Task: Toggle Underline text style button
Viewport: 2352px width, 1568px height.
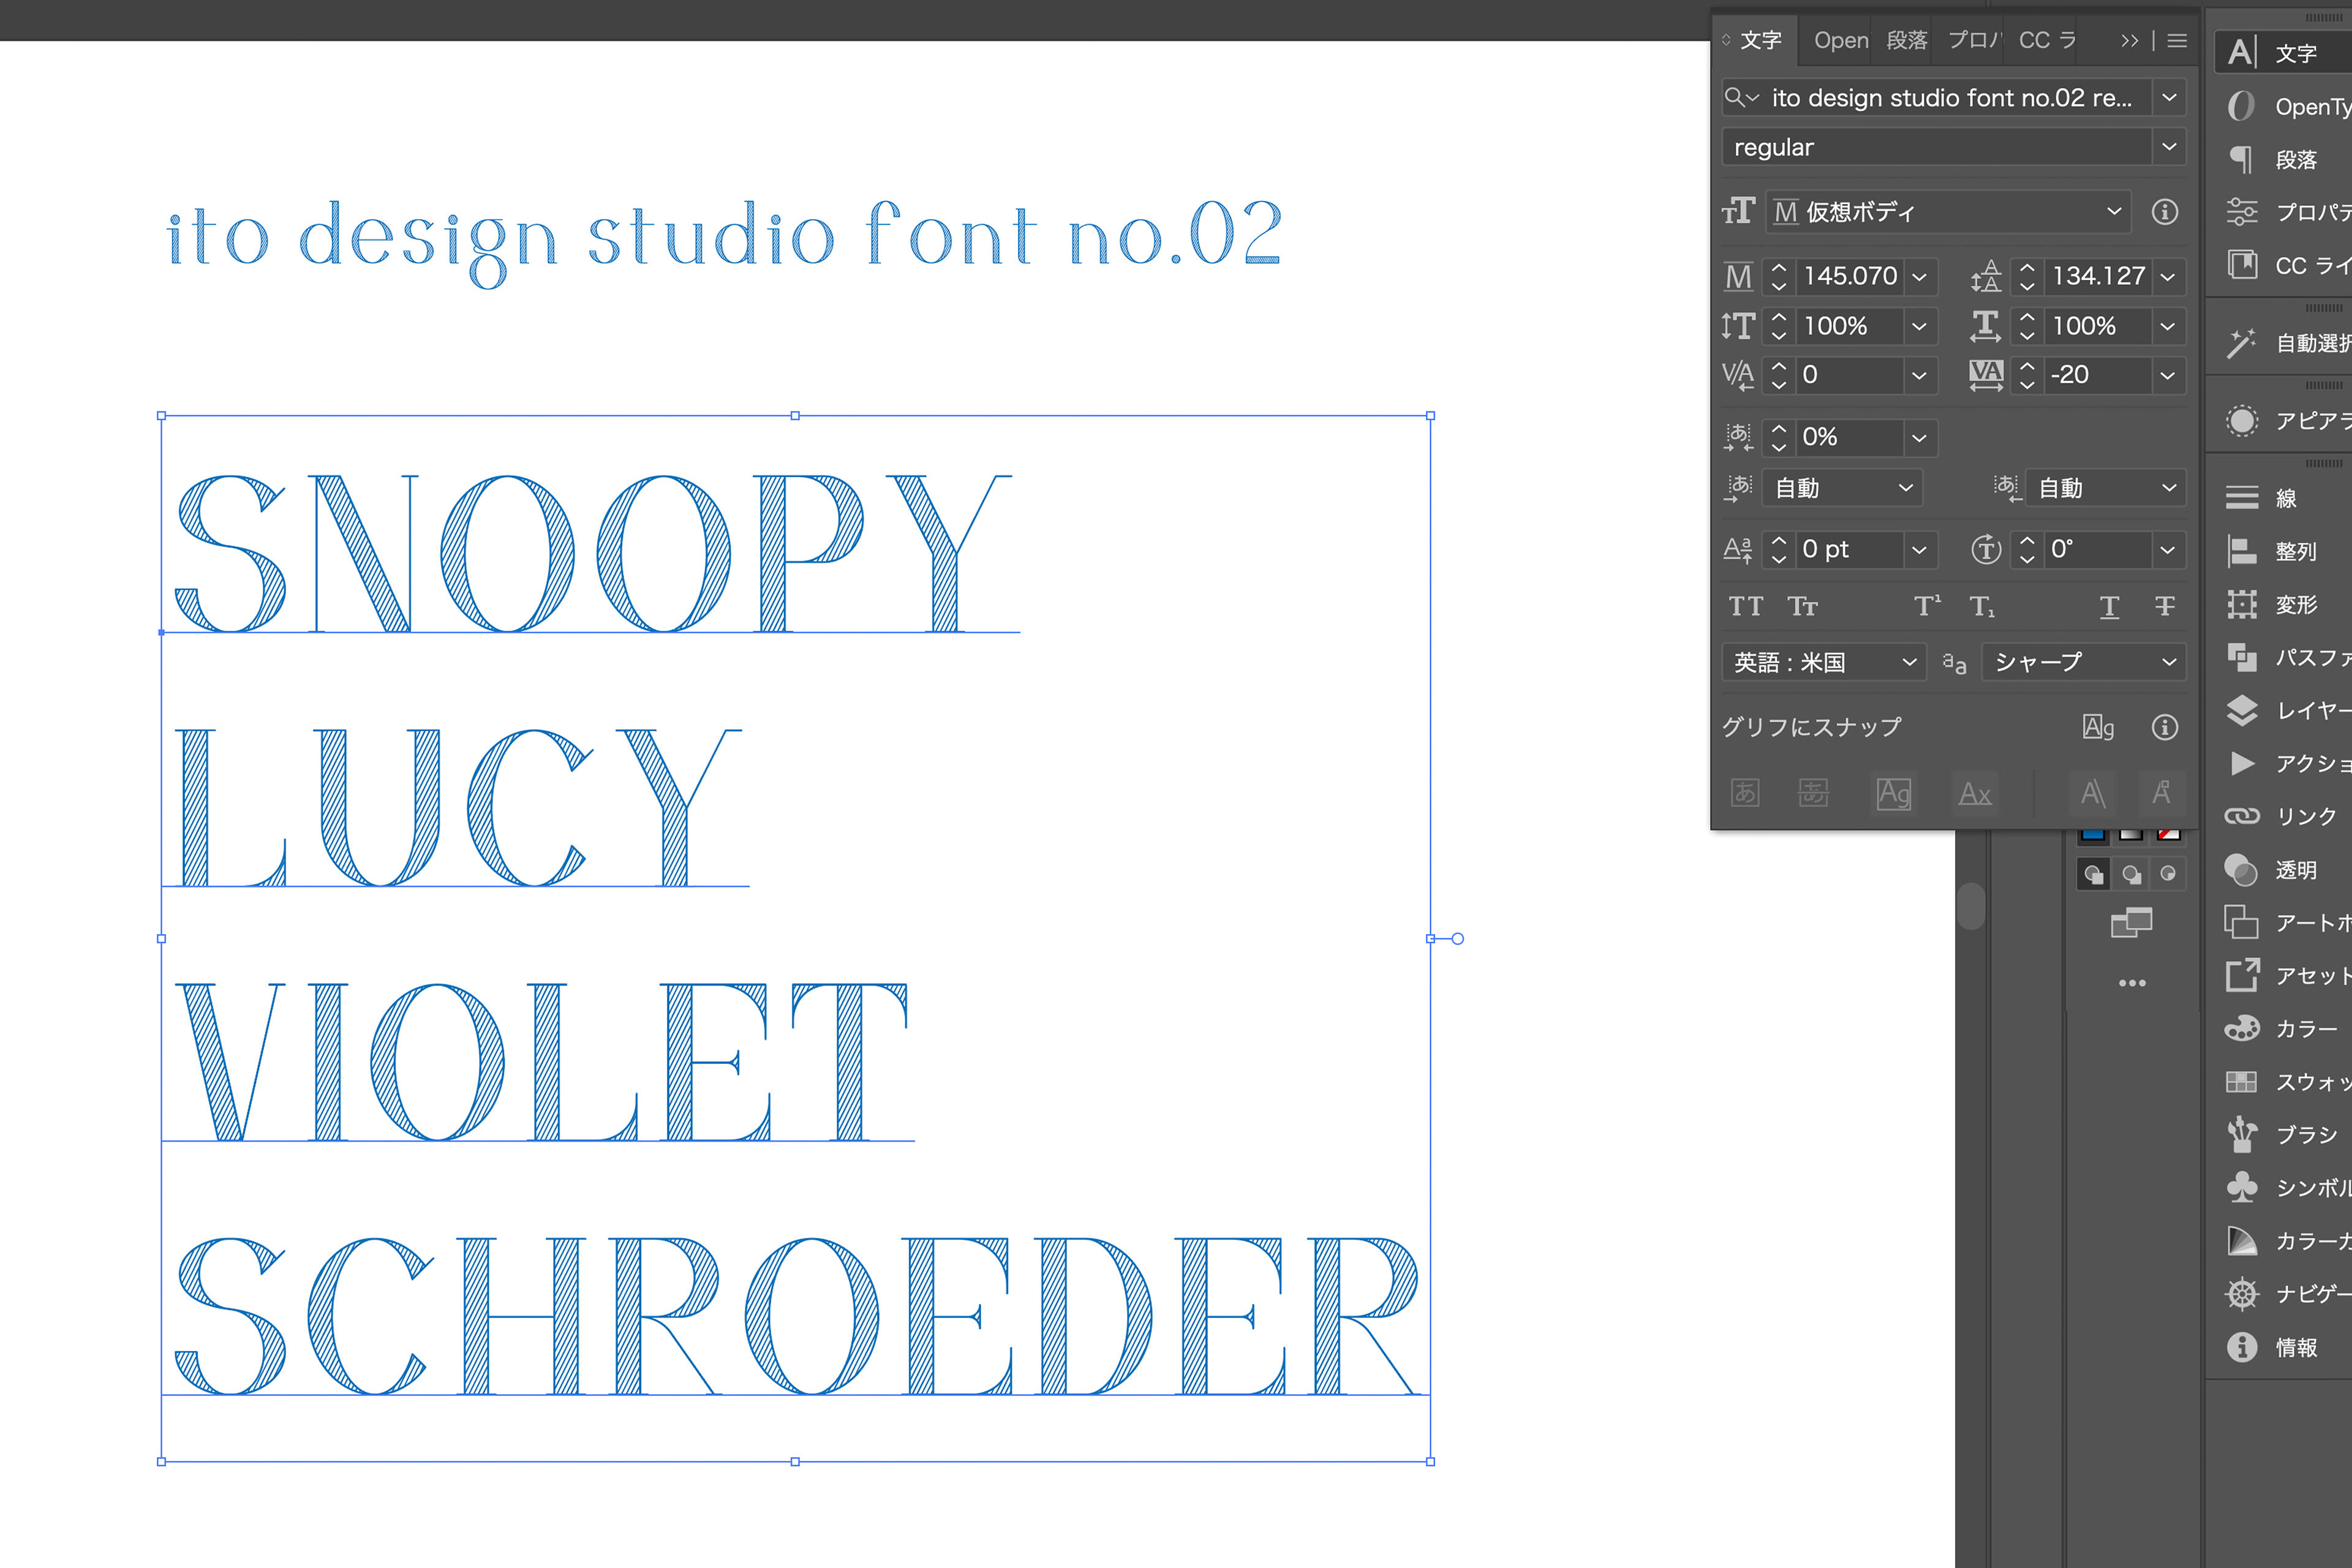Action: click(2109, 606)
